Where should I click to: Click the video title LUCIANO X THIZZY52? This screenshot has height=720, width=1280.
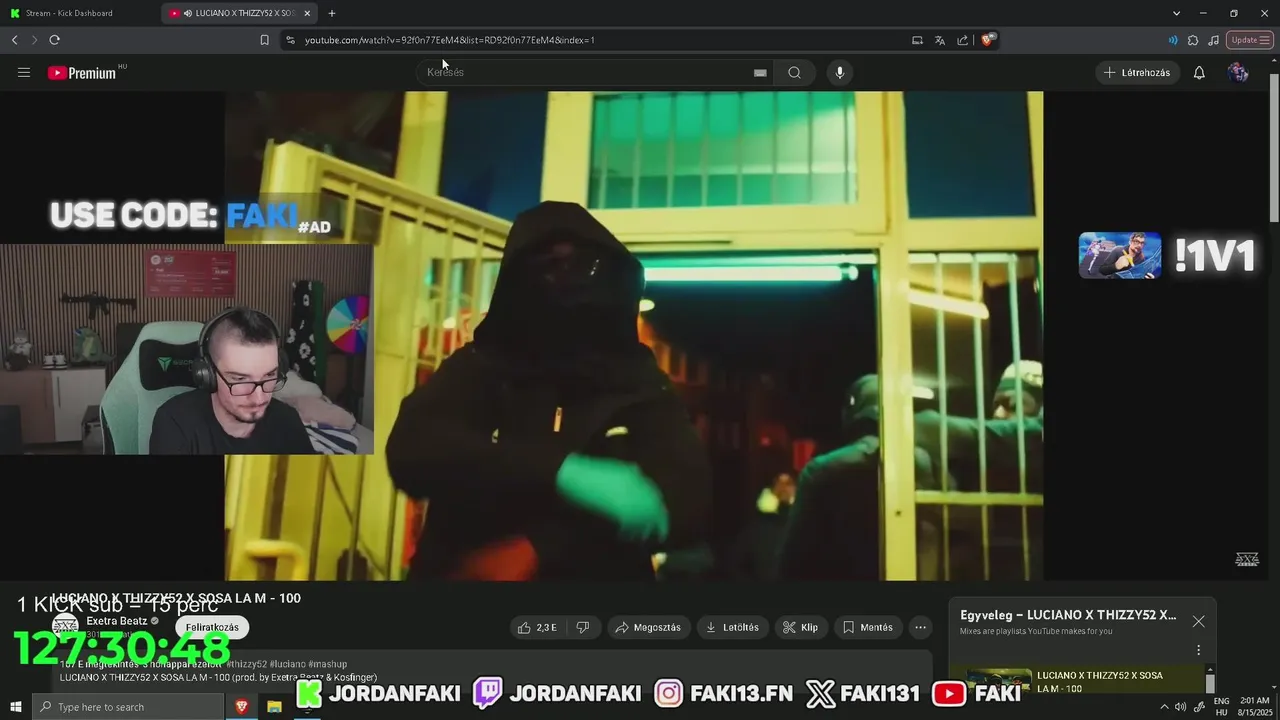176,598
